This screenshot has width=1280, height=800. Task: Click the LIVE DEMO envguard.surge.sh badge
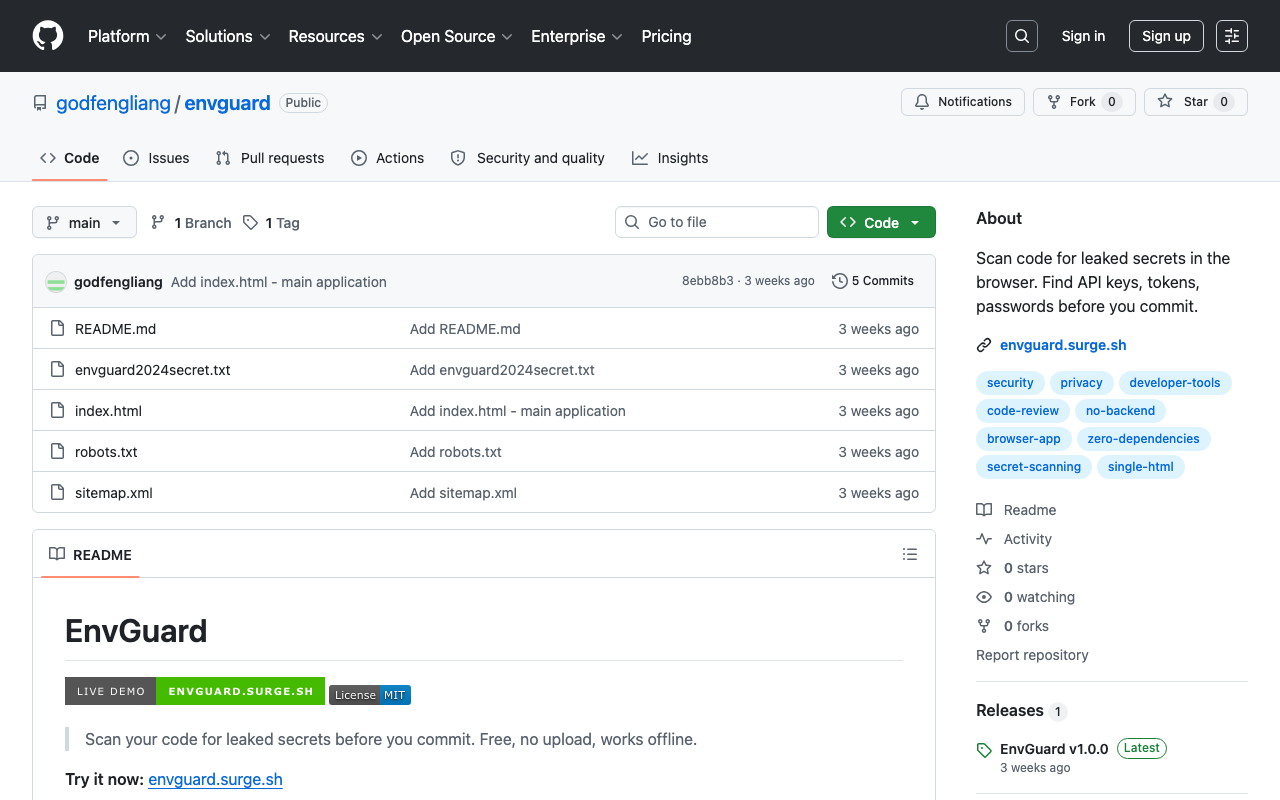[x=195, y=691]
